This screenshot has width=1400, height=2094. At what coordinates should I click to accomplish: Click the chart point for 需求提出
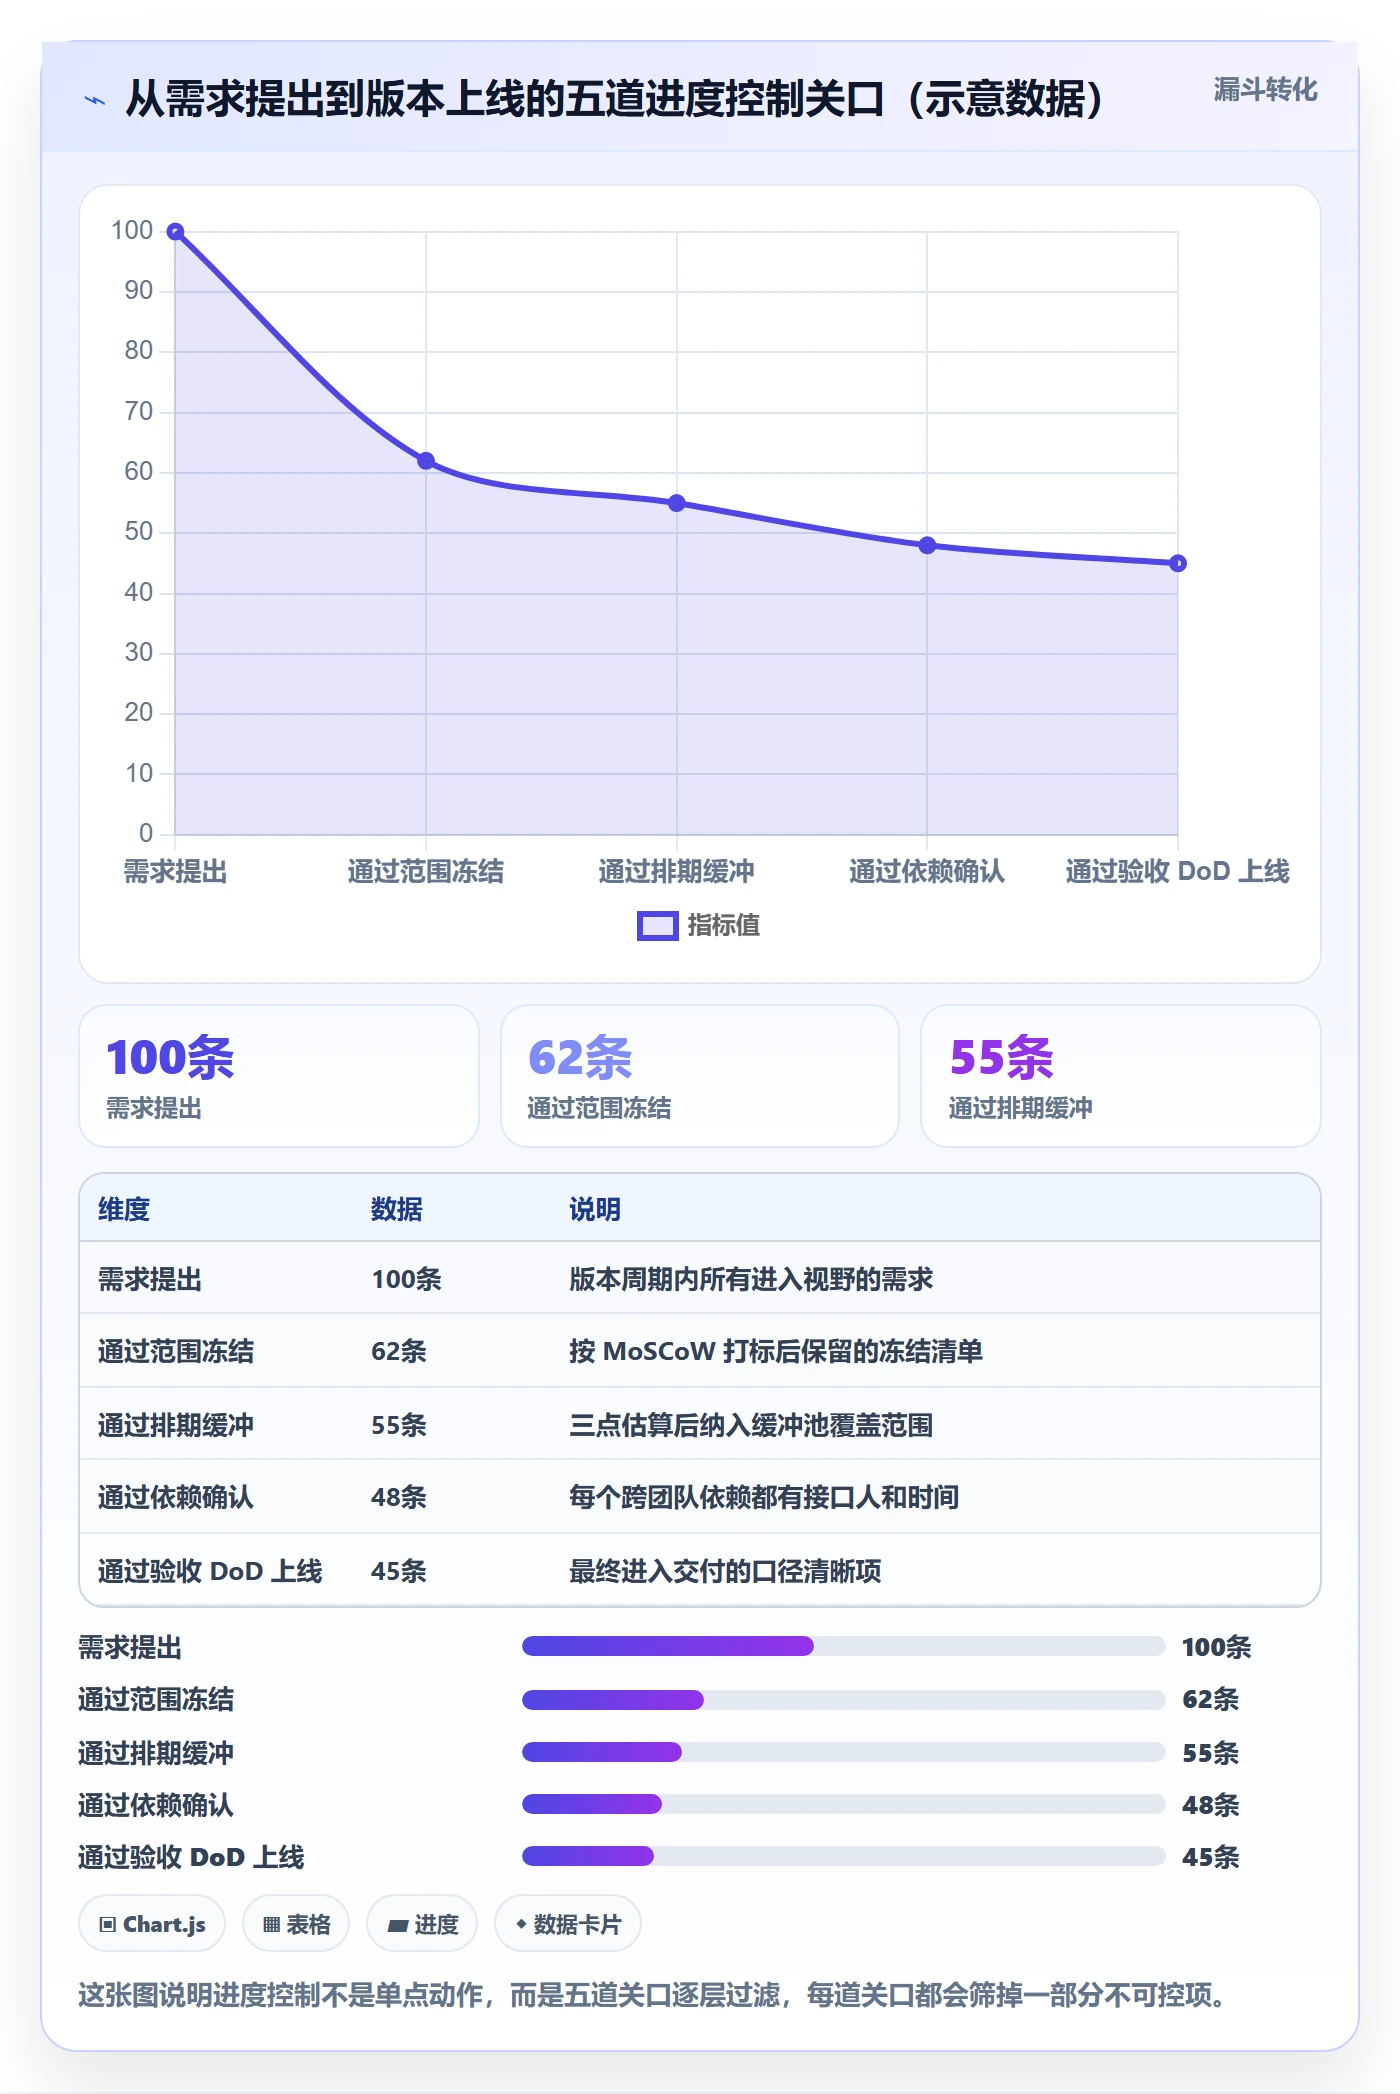click(175, 232)
